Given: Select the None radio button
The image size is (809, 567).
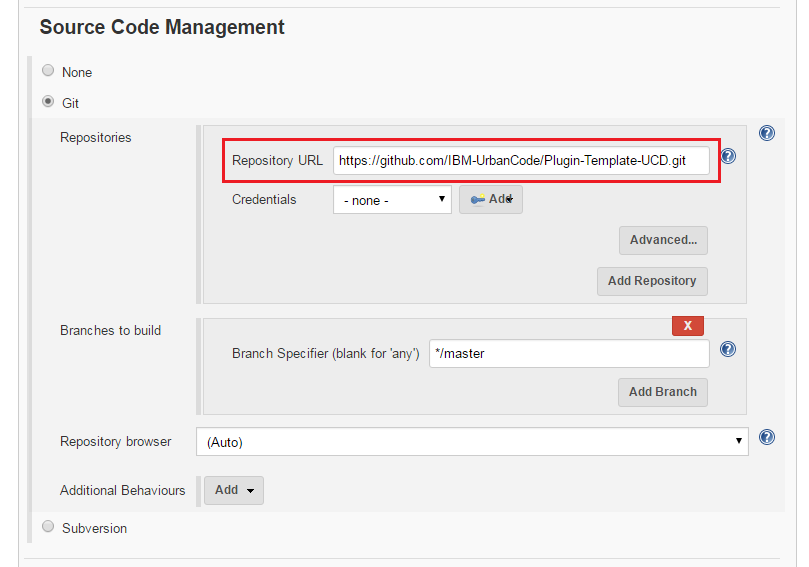Looking at the screenshot, I should pos(48,71).
